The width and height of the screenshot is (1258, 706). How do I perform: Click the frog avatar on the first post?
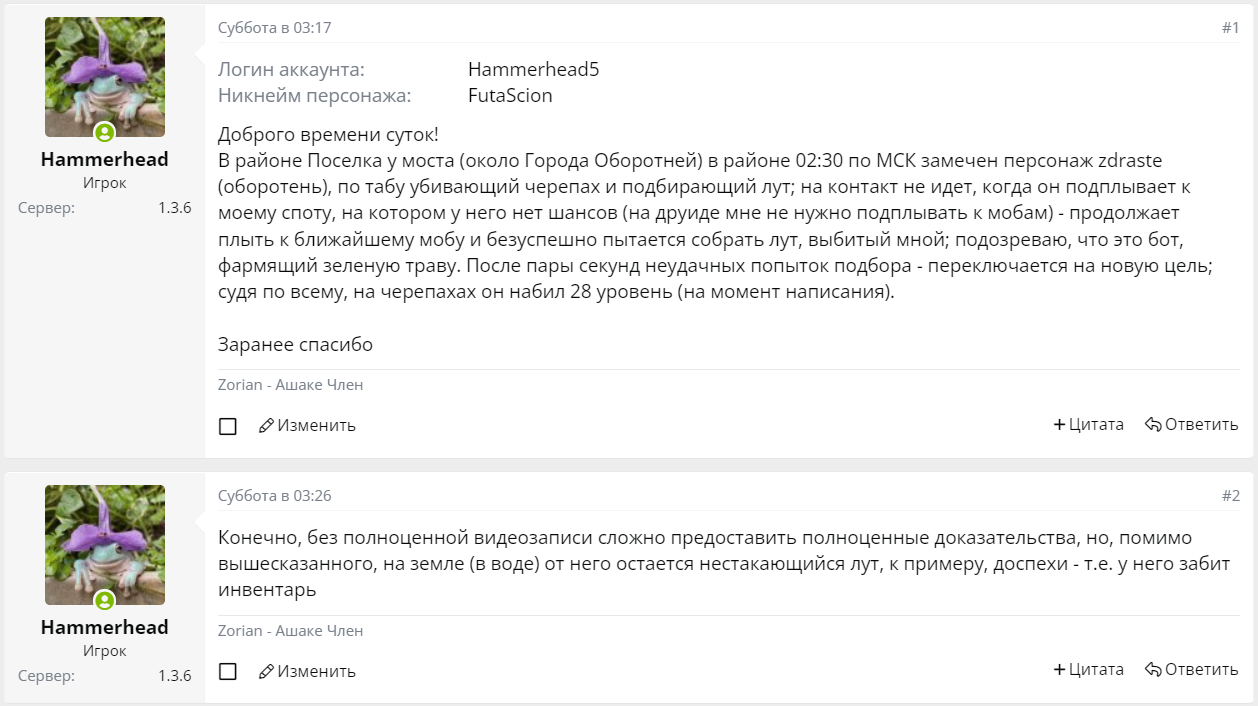104,76
